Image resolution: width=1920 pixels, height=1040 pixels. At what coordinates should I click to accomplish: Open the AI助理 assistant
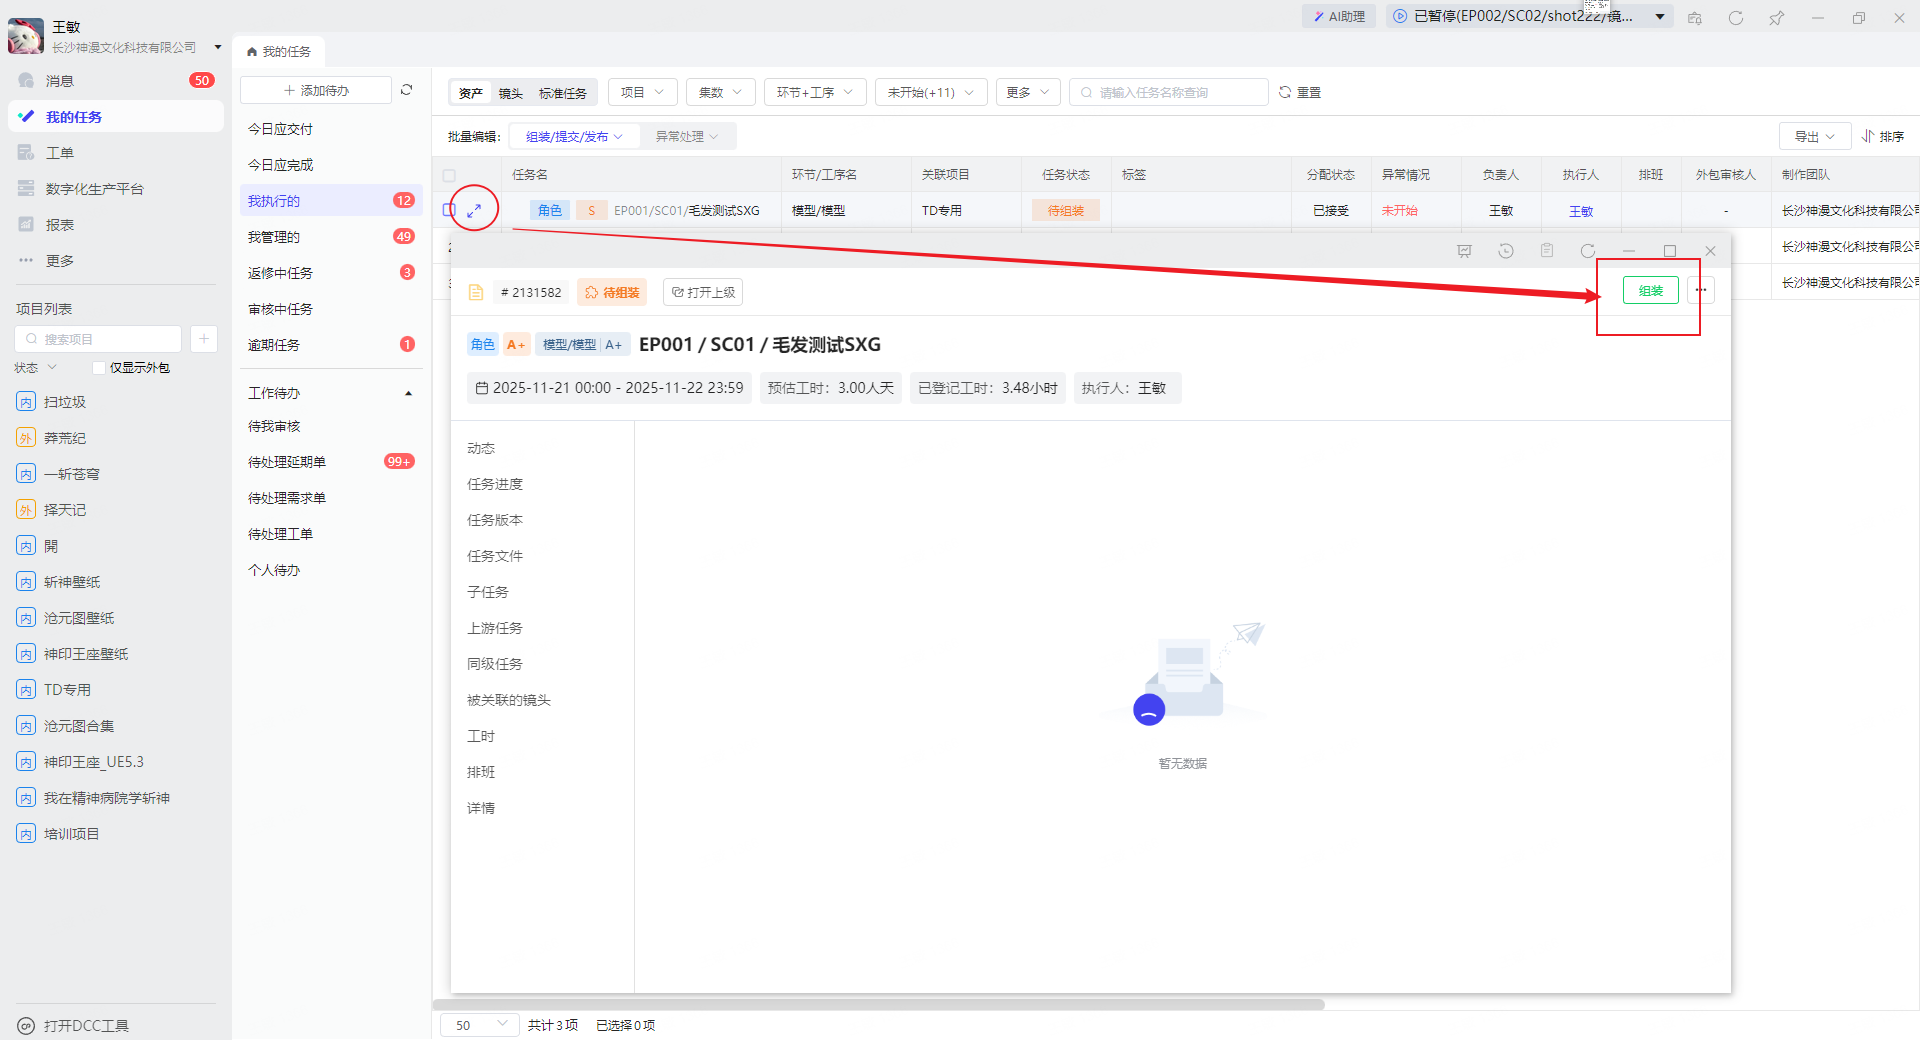(x=1339, y=16)
